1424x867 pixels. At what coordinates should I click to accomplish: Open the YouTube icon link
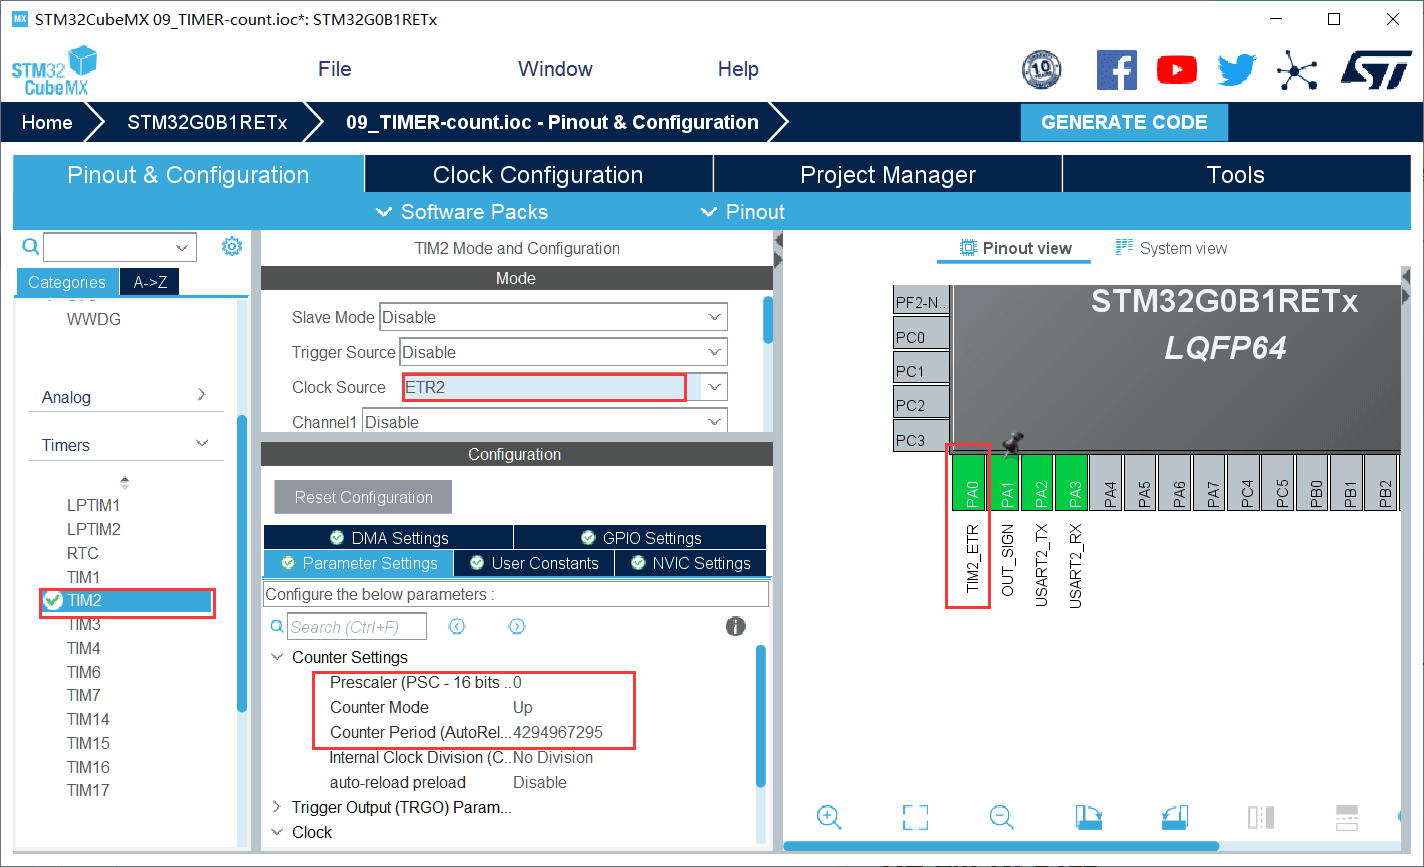(x=1177, y=70)
